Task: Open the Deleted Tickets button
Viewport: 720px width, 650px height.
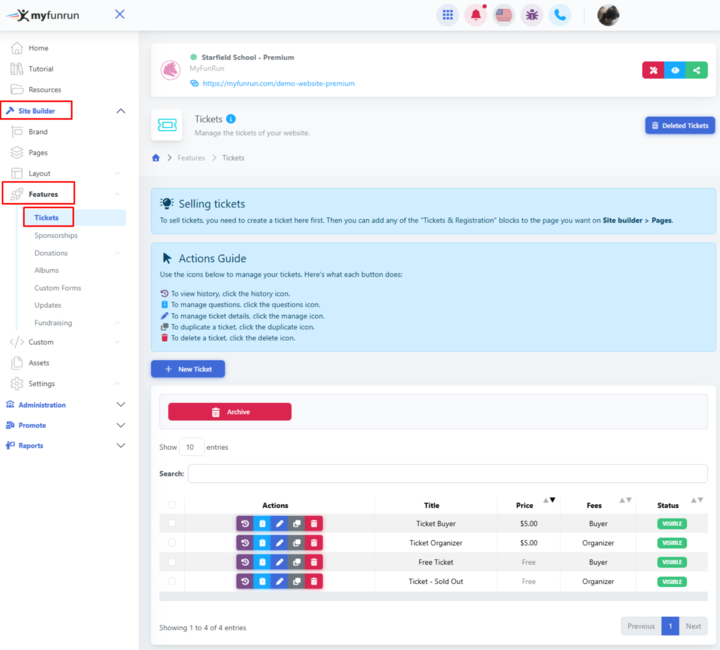Action: pyautogui.click(x=679, y=125)
